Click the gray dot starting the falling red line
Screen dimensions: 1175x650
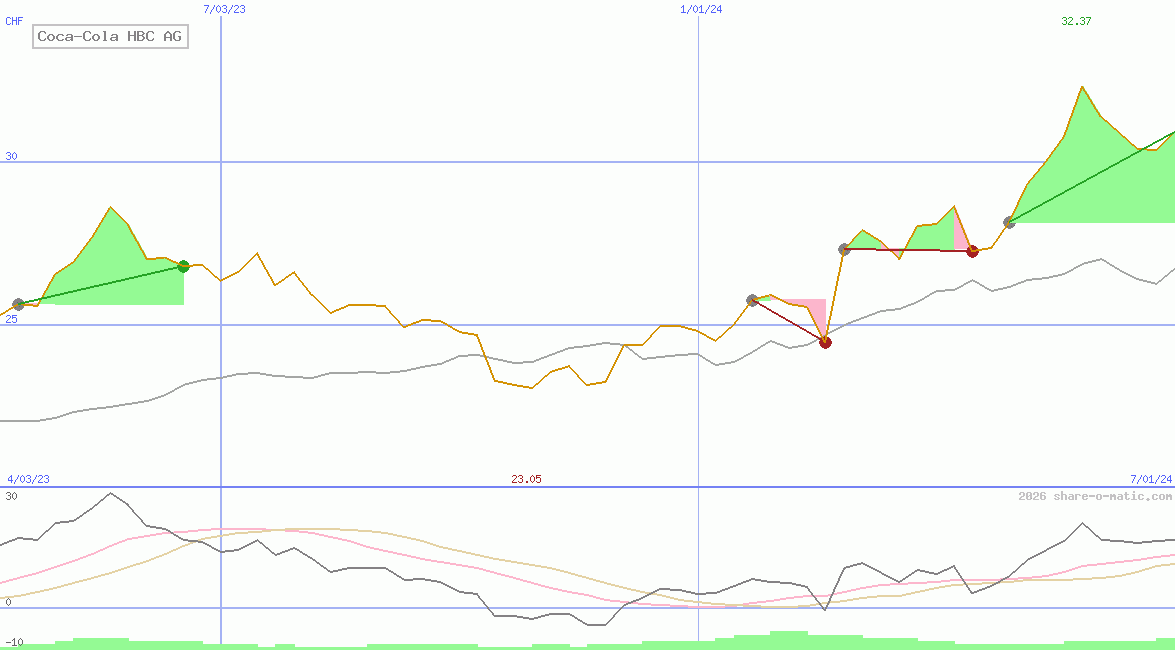click(753, 300)
